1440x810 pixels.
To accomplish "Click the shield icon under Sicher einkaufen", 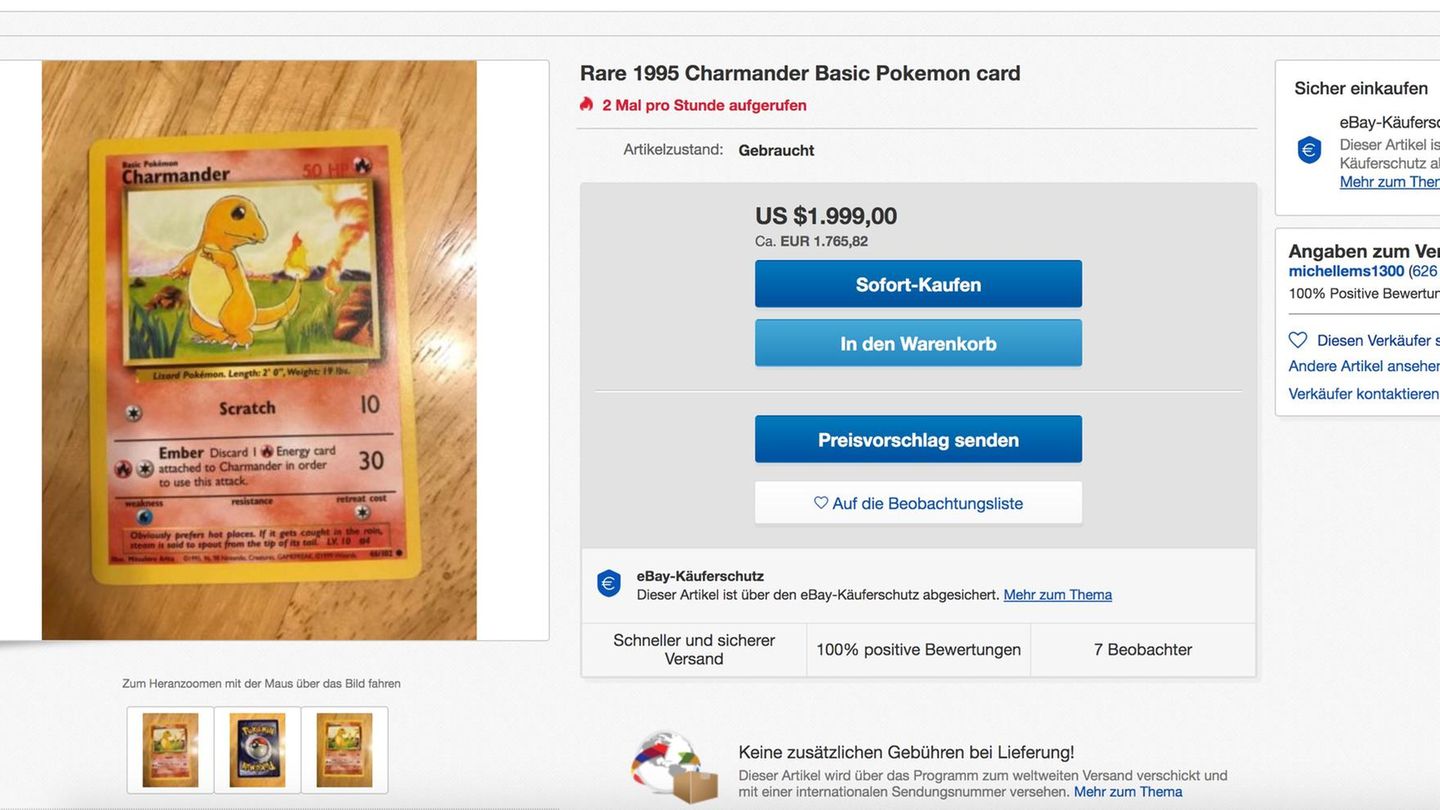I will pyautogui.click(x=1309, y=150).
